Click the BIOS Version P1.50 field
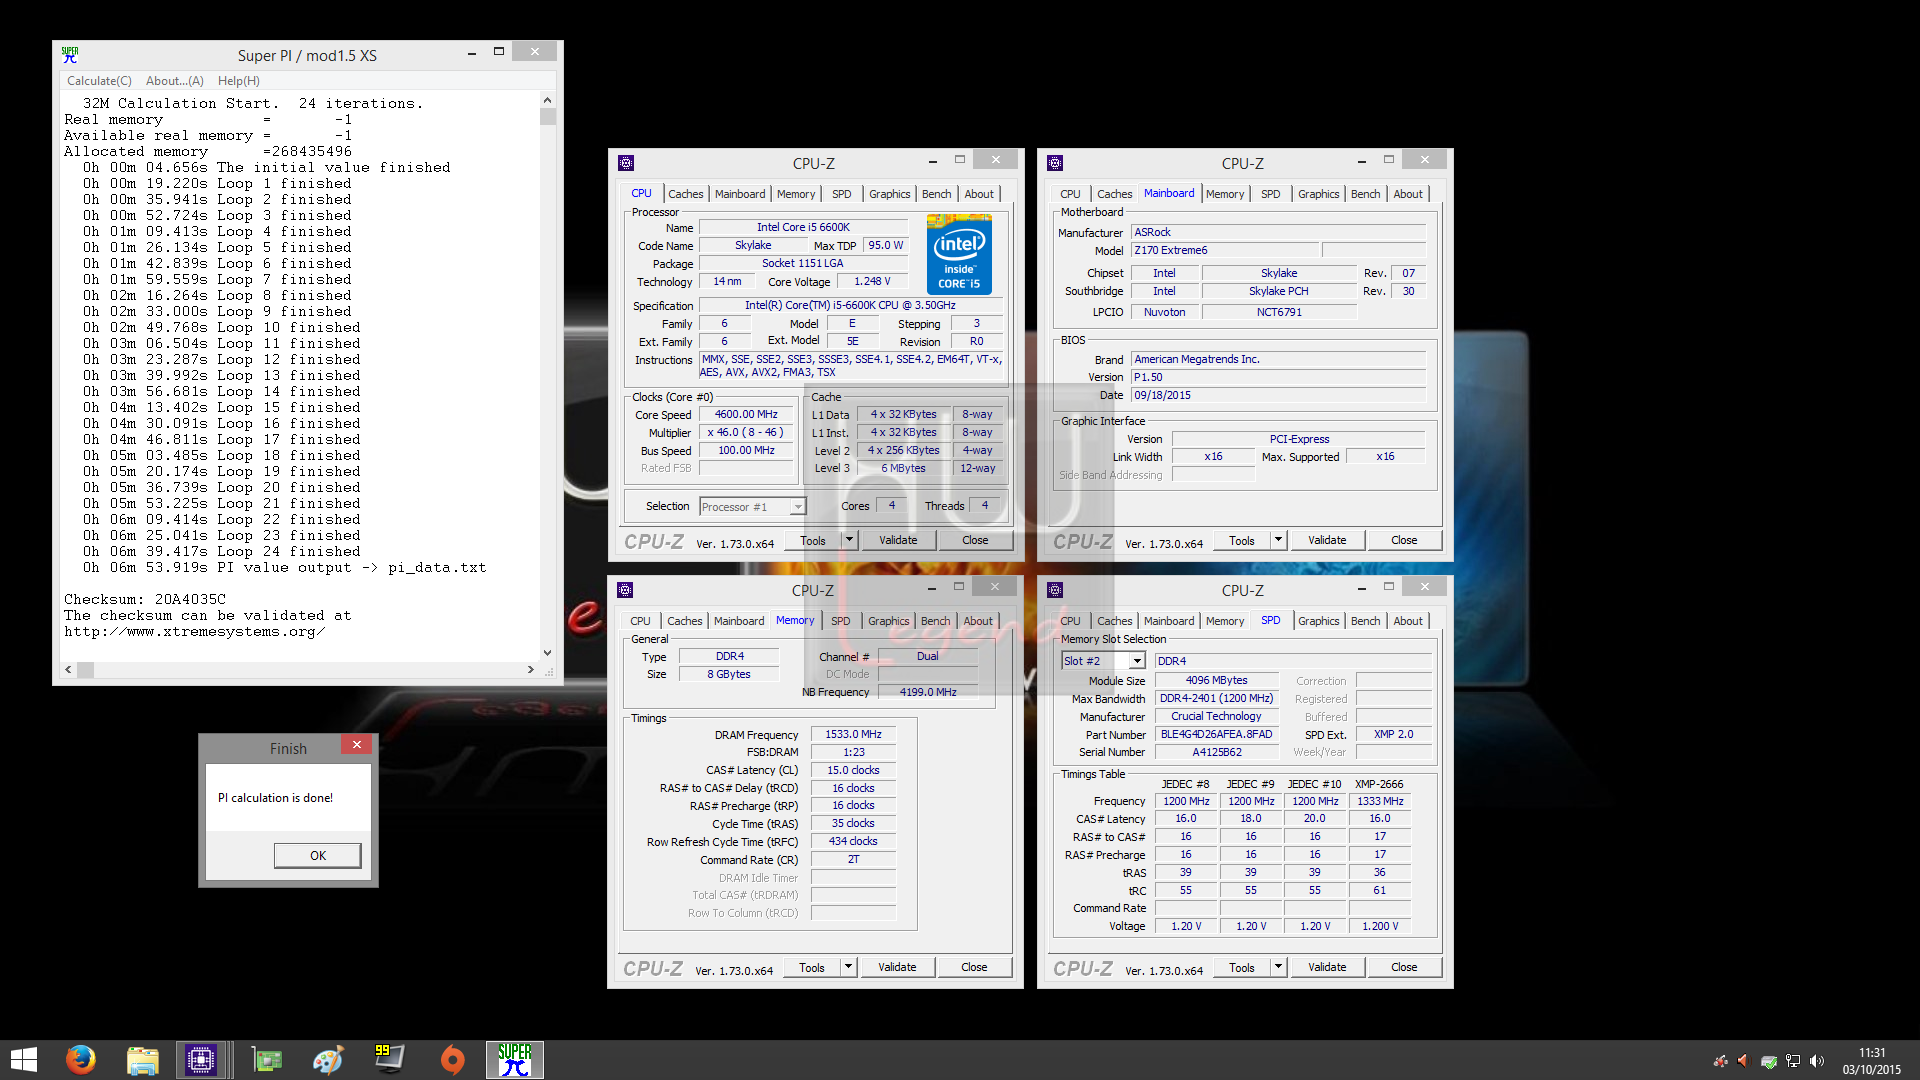Screen dimensions: 1920x1080 (1278, 377)
